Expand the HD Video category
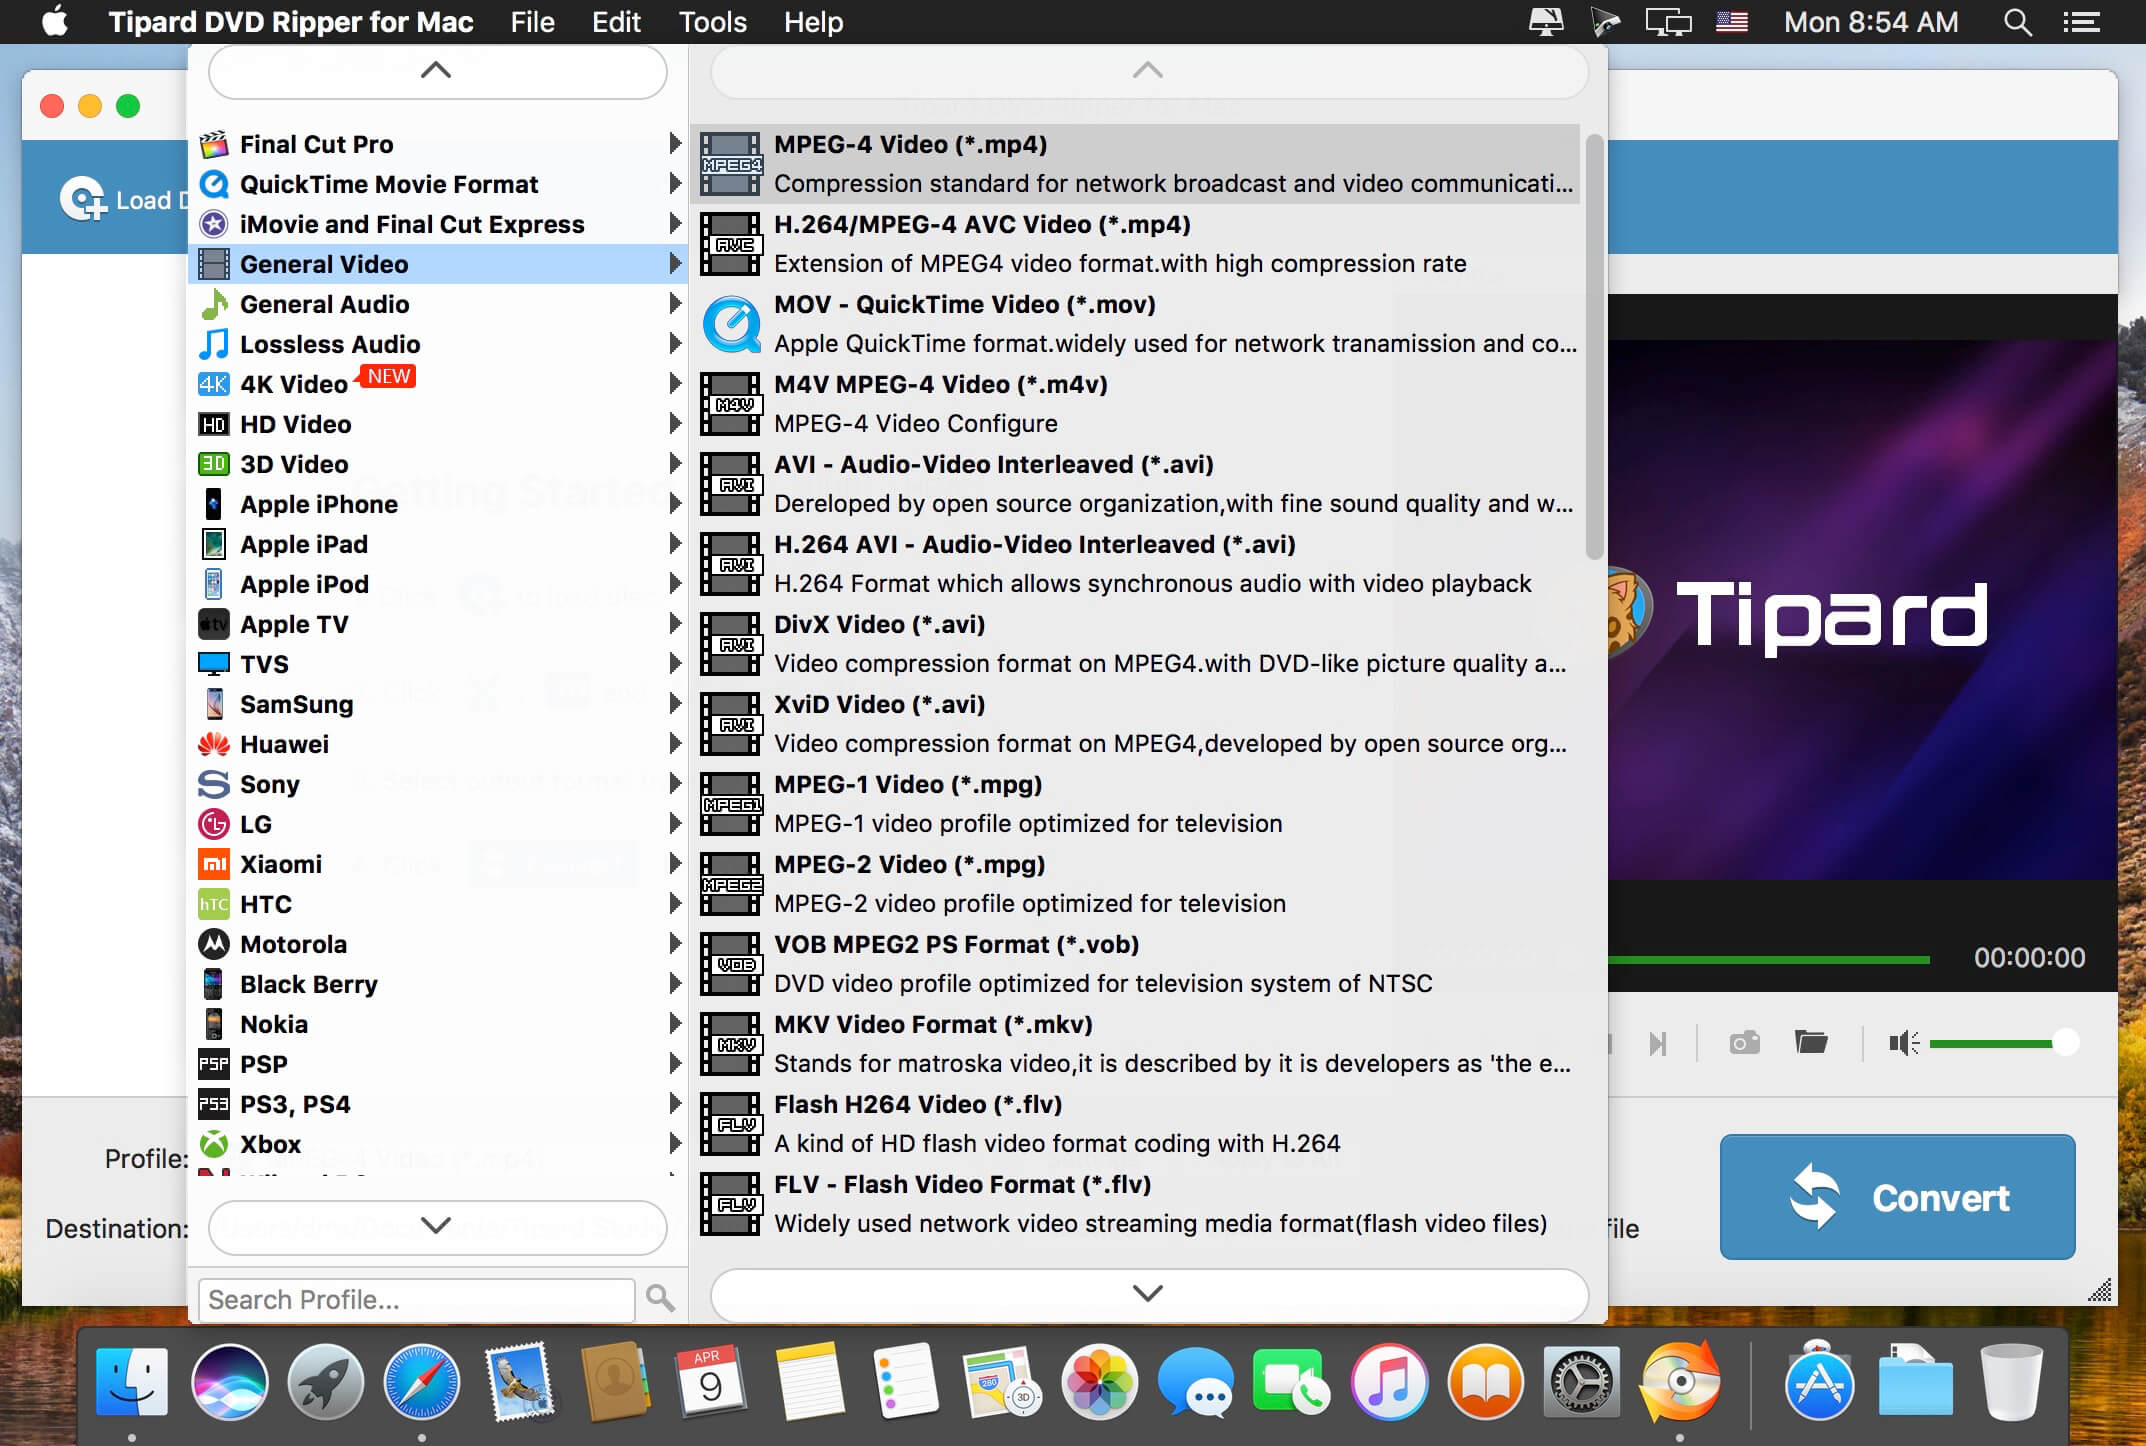2146x1446 pixels. pyautogui.click(x=436, y=423)
